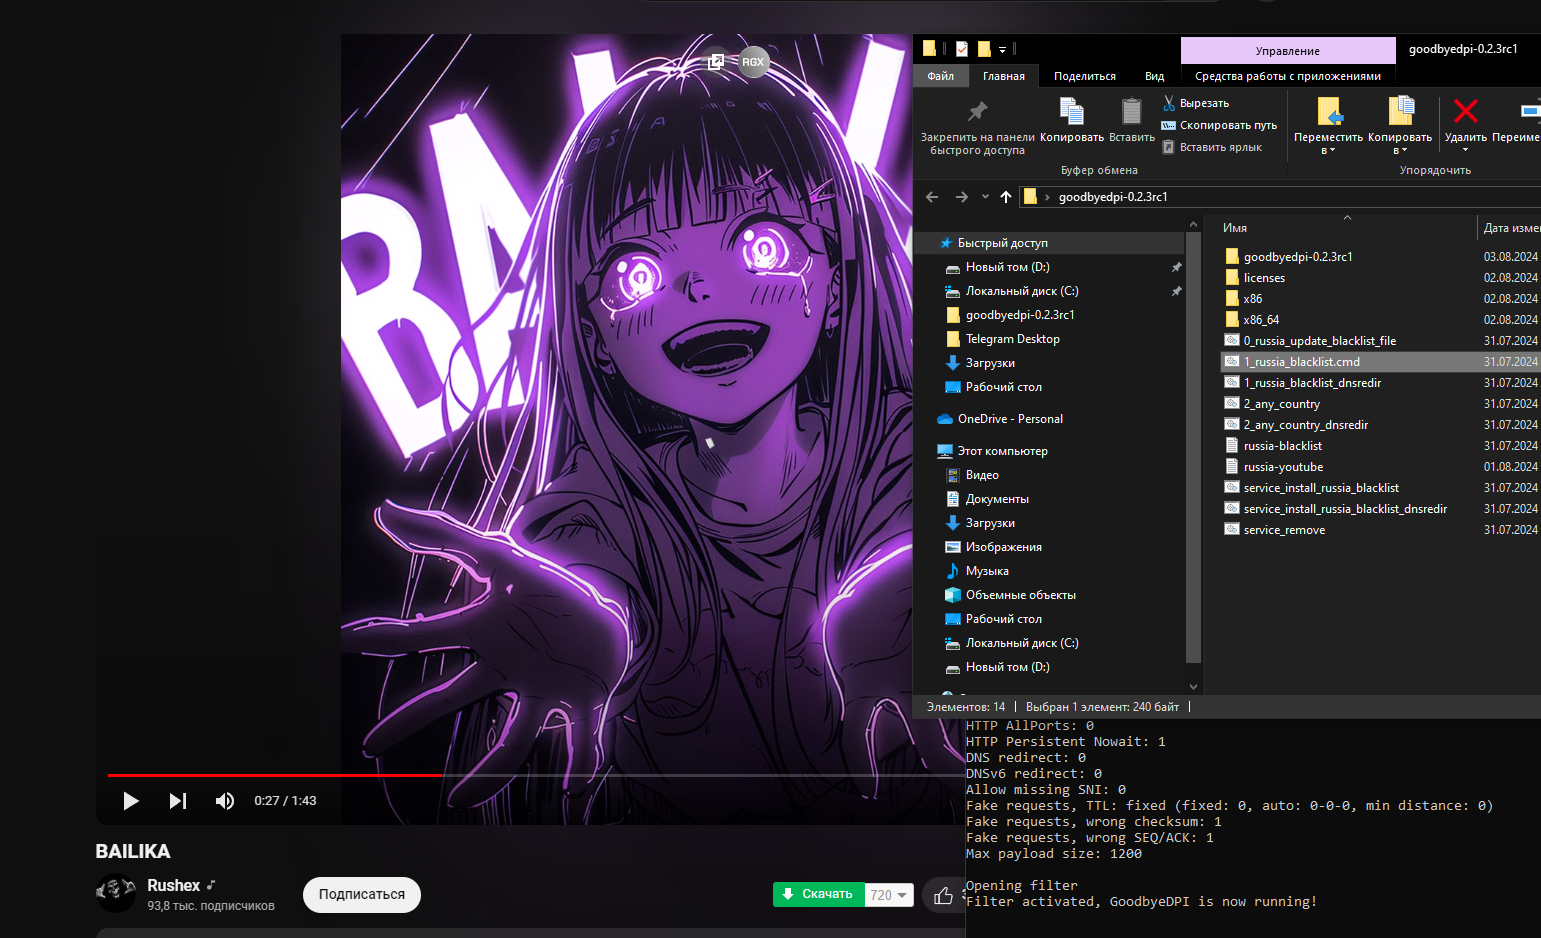The height and width of the screenshot is (938, 1541).
Task: Select the licenses folder
Action: pyautogui.click(x=1264, y=278)
